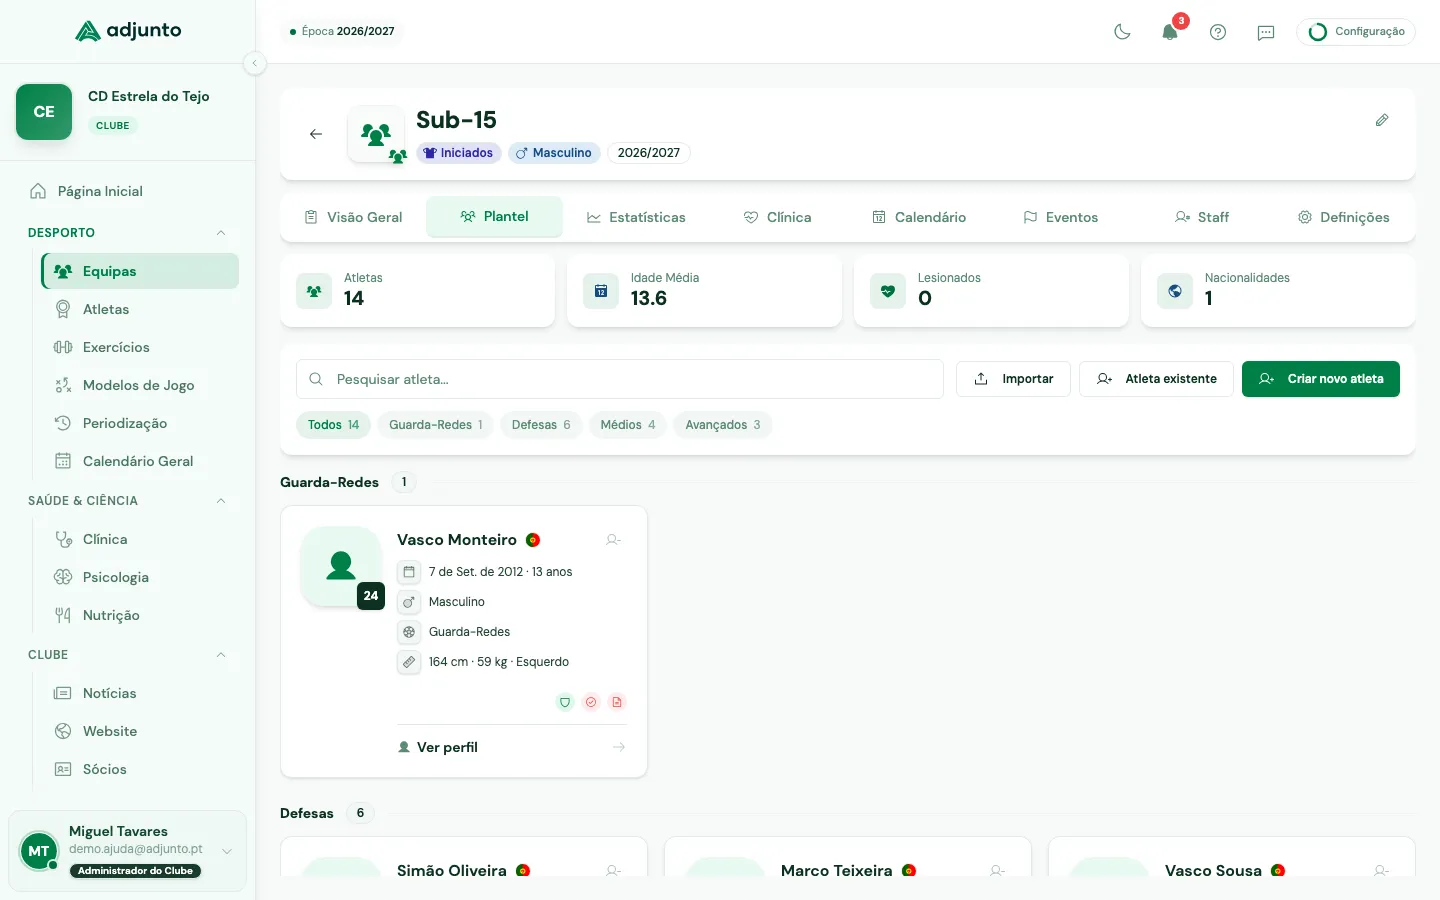Image resolution: width=1440 pixels, height=900 pixels.
Task: Click Vasco Monteiro's red check status icon
Action: tap(591, 702)
